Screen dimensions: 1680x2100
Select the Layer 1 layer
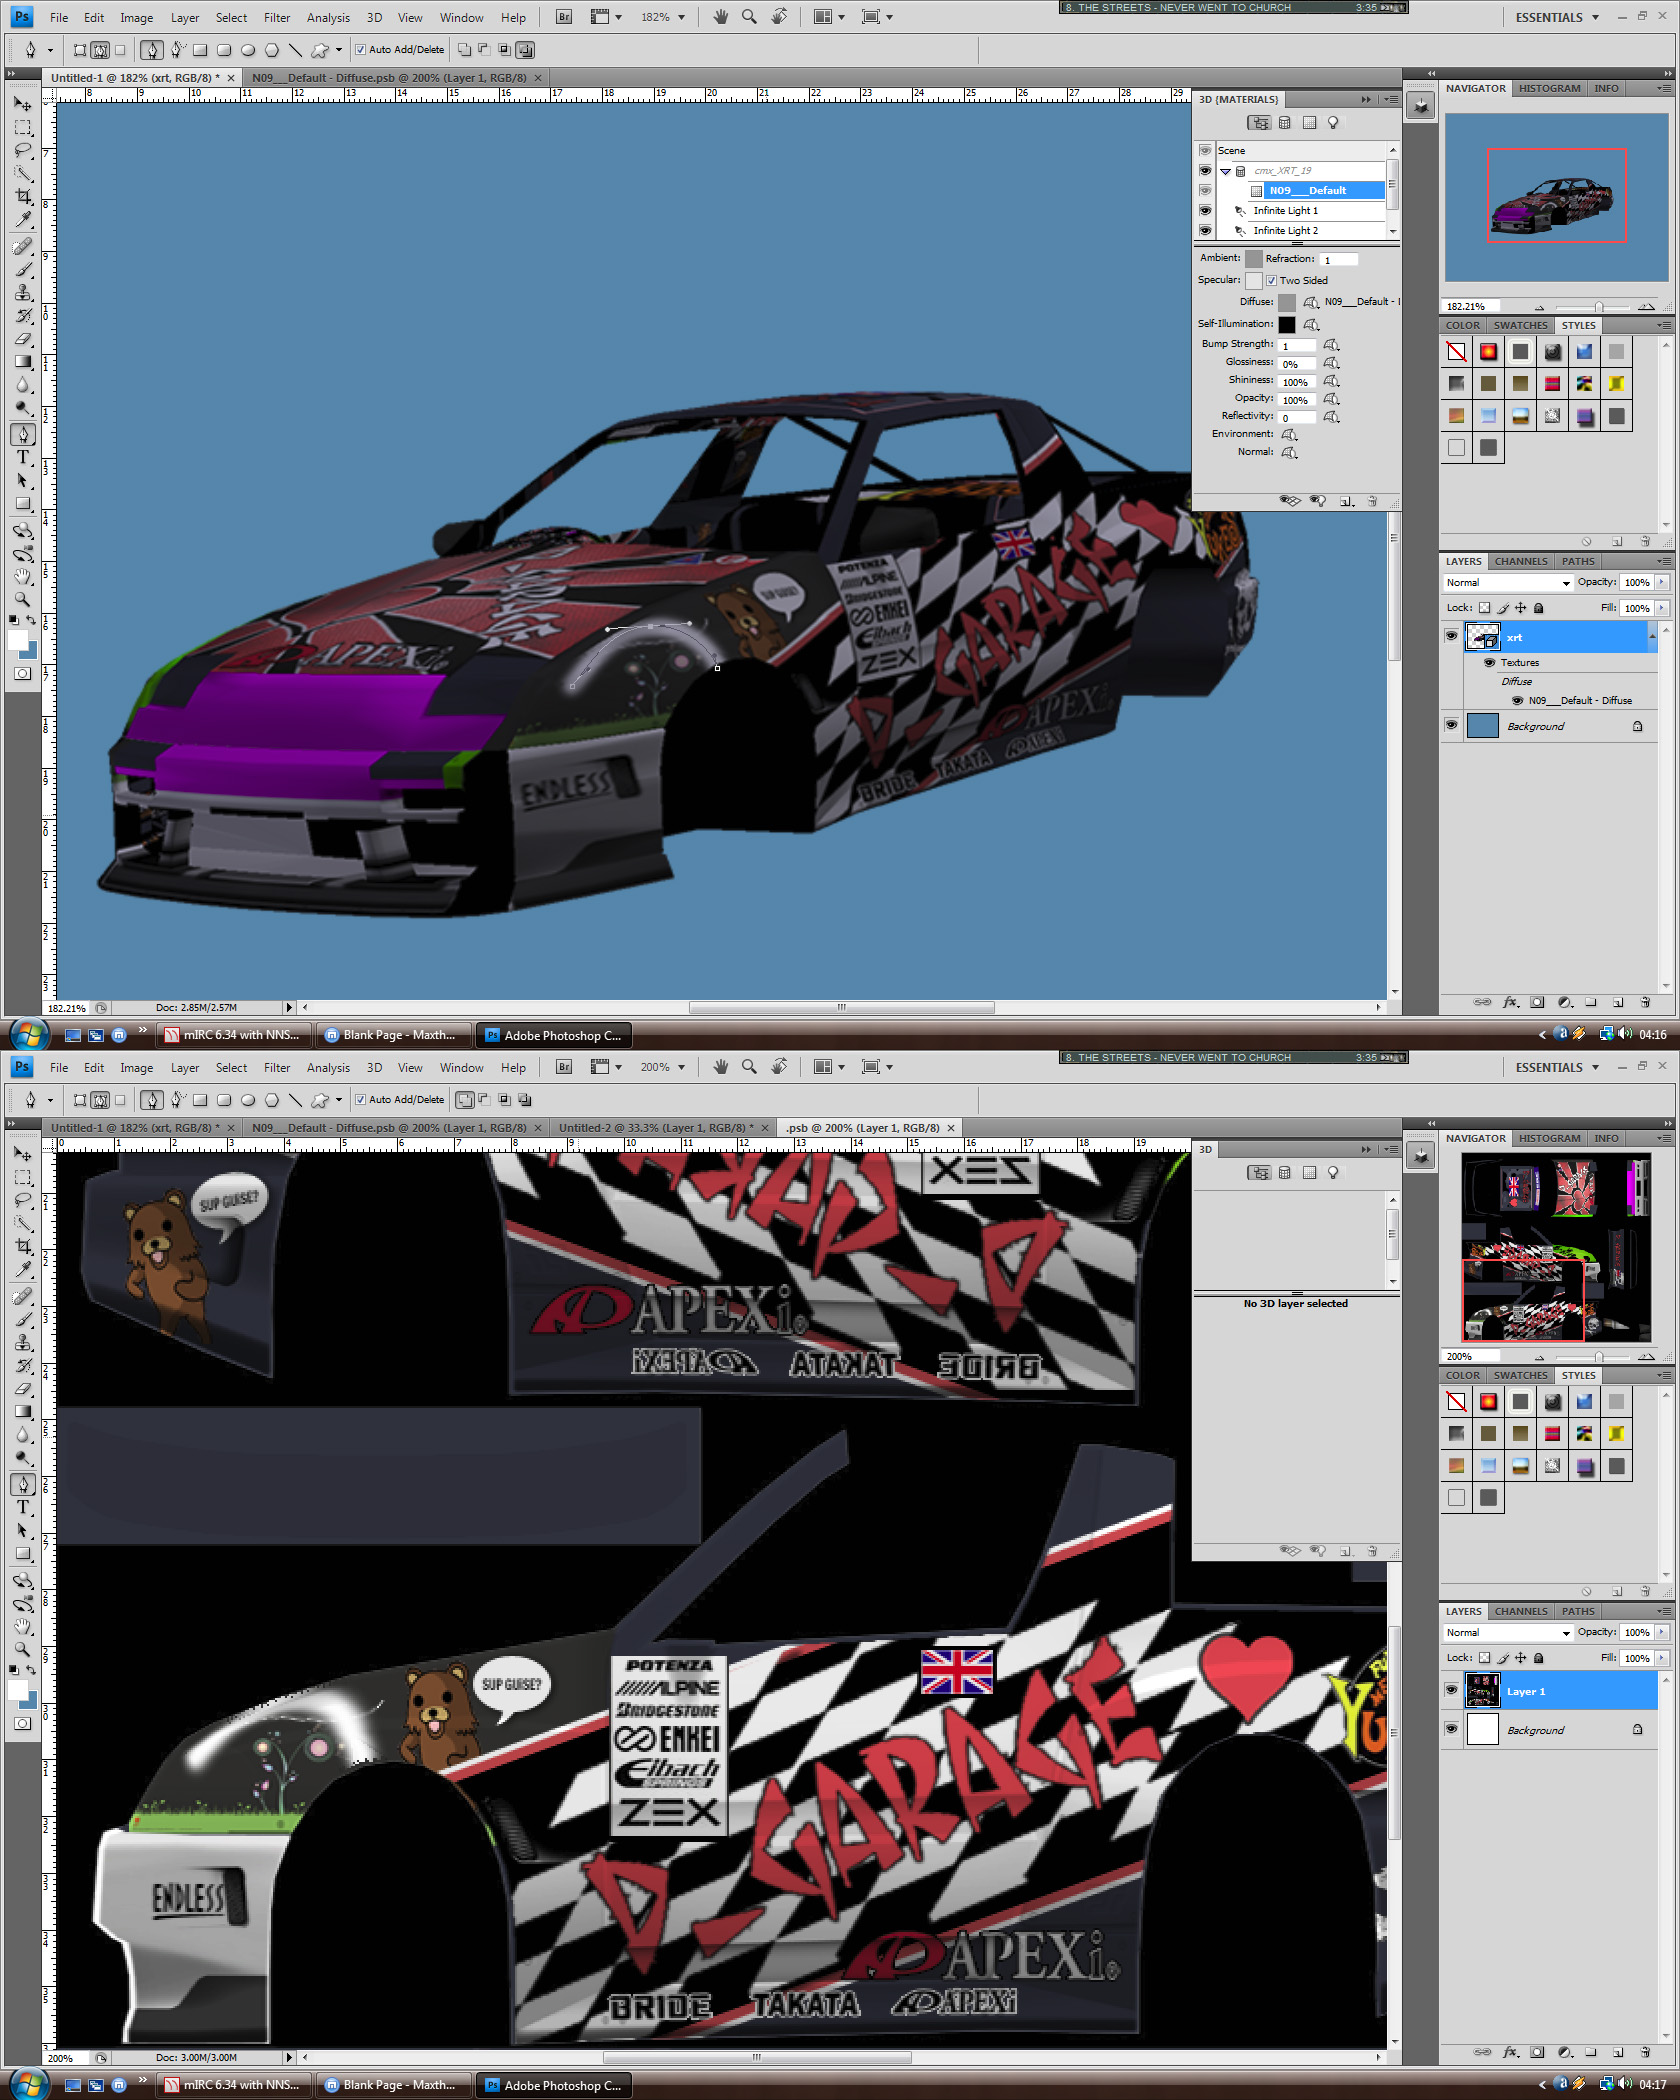click(1560, 1691)
